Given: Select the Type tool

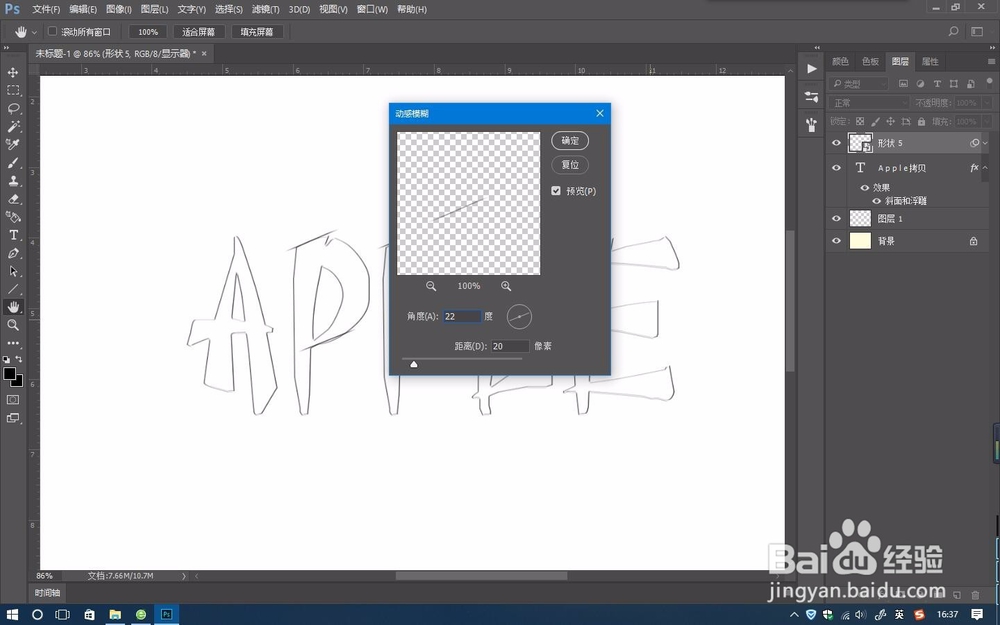Looking at the screenshot, I should 13,235.
